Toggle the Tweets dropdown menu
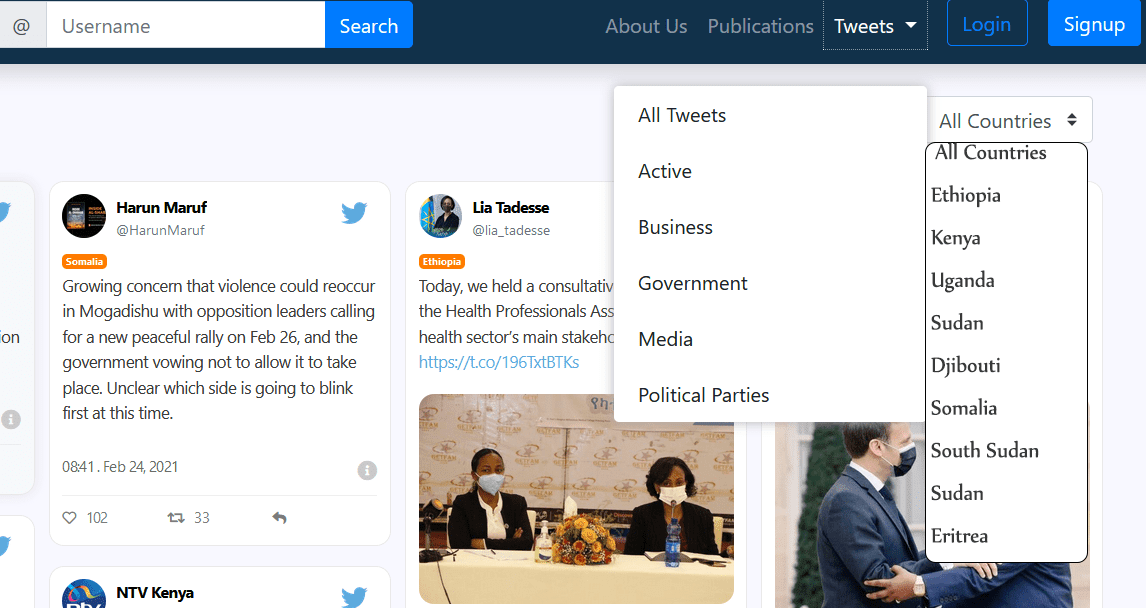This screenshot has height=608, width=1146. coord(875,26)
